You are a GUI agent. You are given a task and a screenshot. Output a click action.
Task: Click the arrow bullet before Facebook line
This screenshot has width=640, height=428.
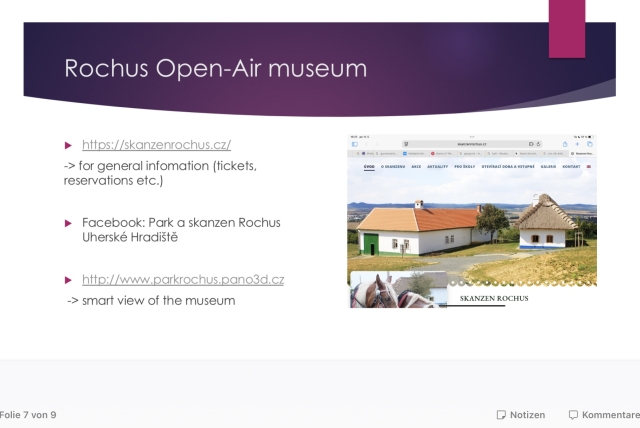click(x=69, y=221)
